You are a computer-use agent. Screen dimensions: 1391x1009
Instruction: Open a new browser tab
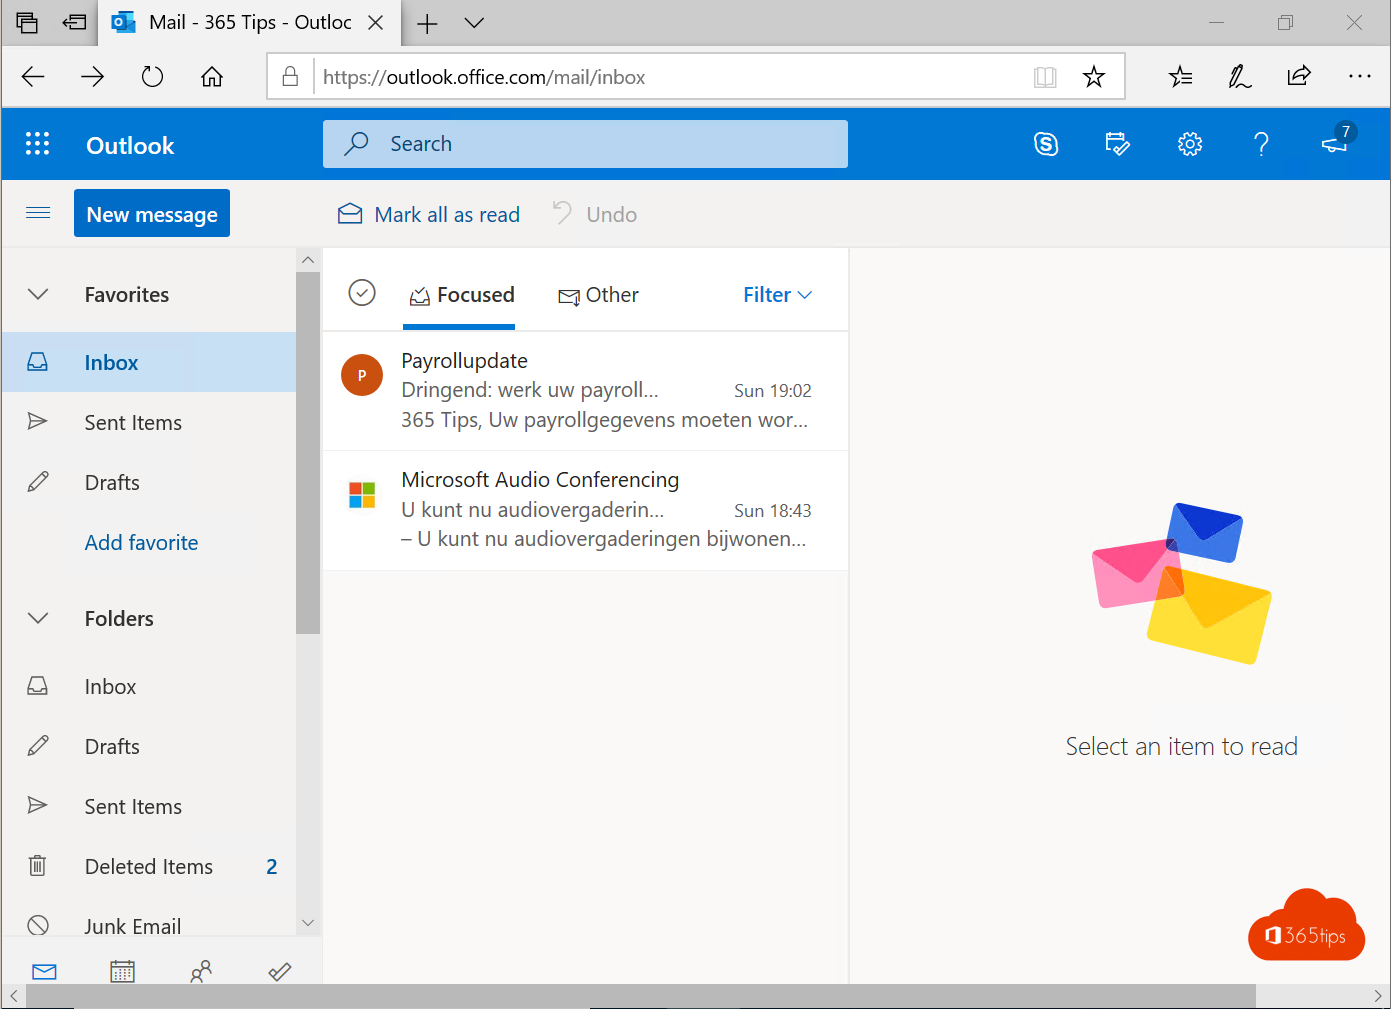[x=427, y=23]
